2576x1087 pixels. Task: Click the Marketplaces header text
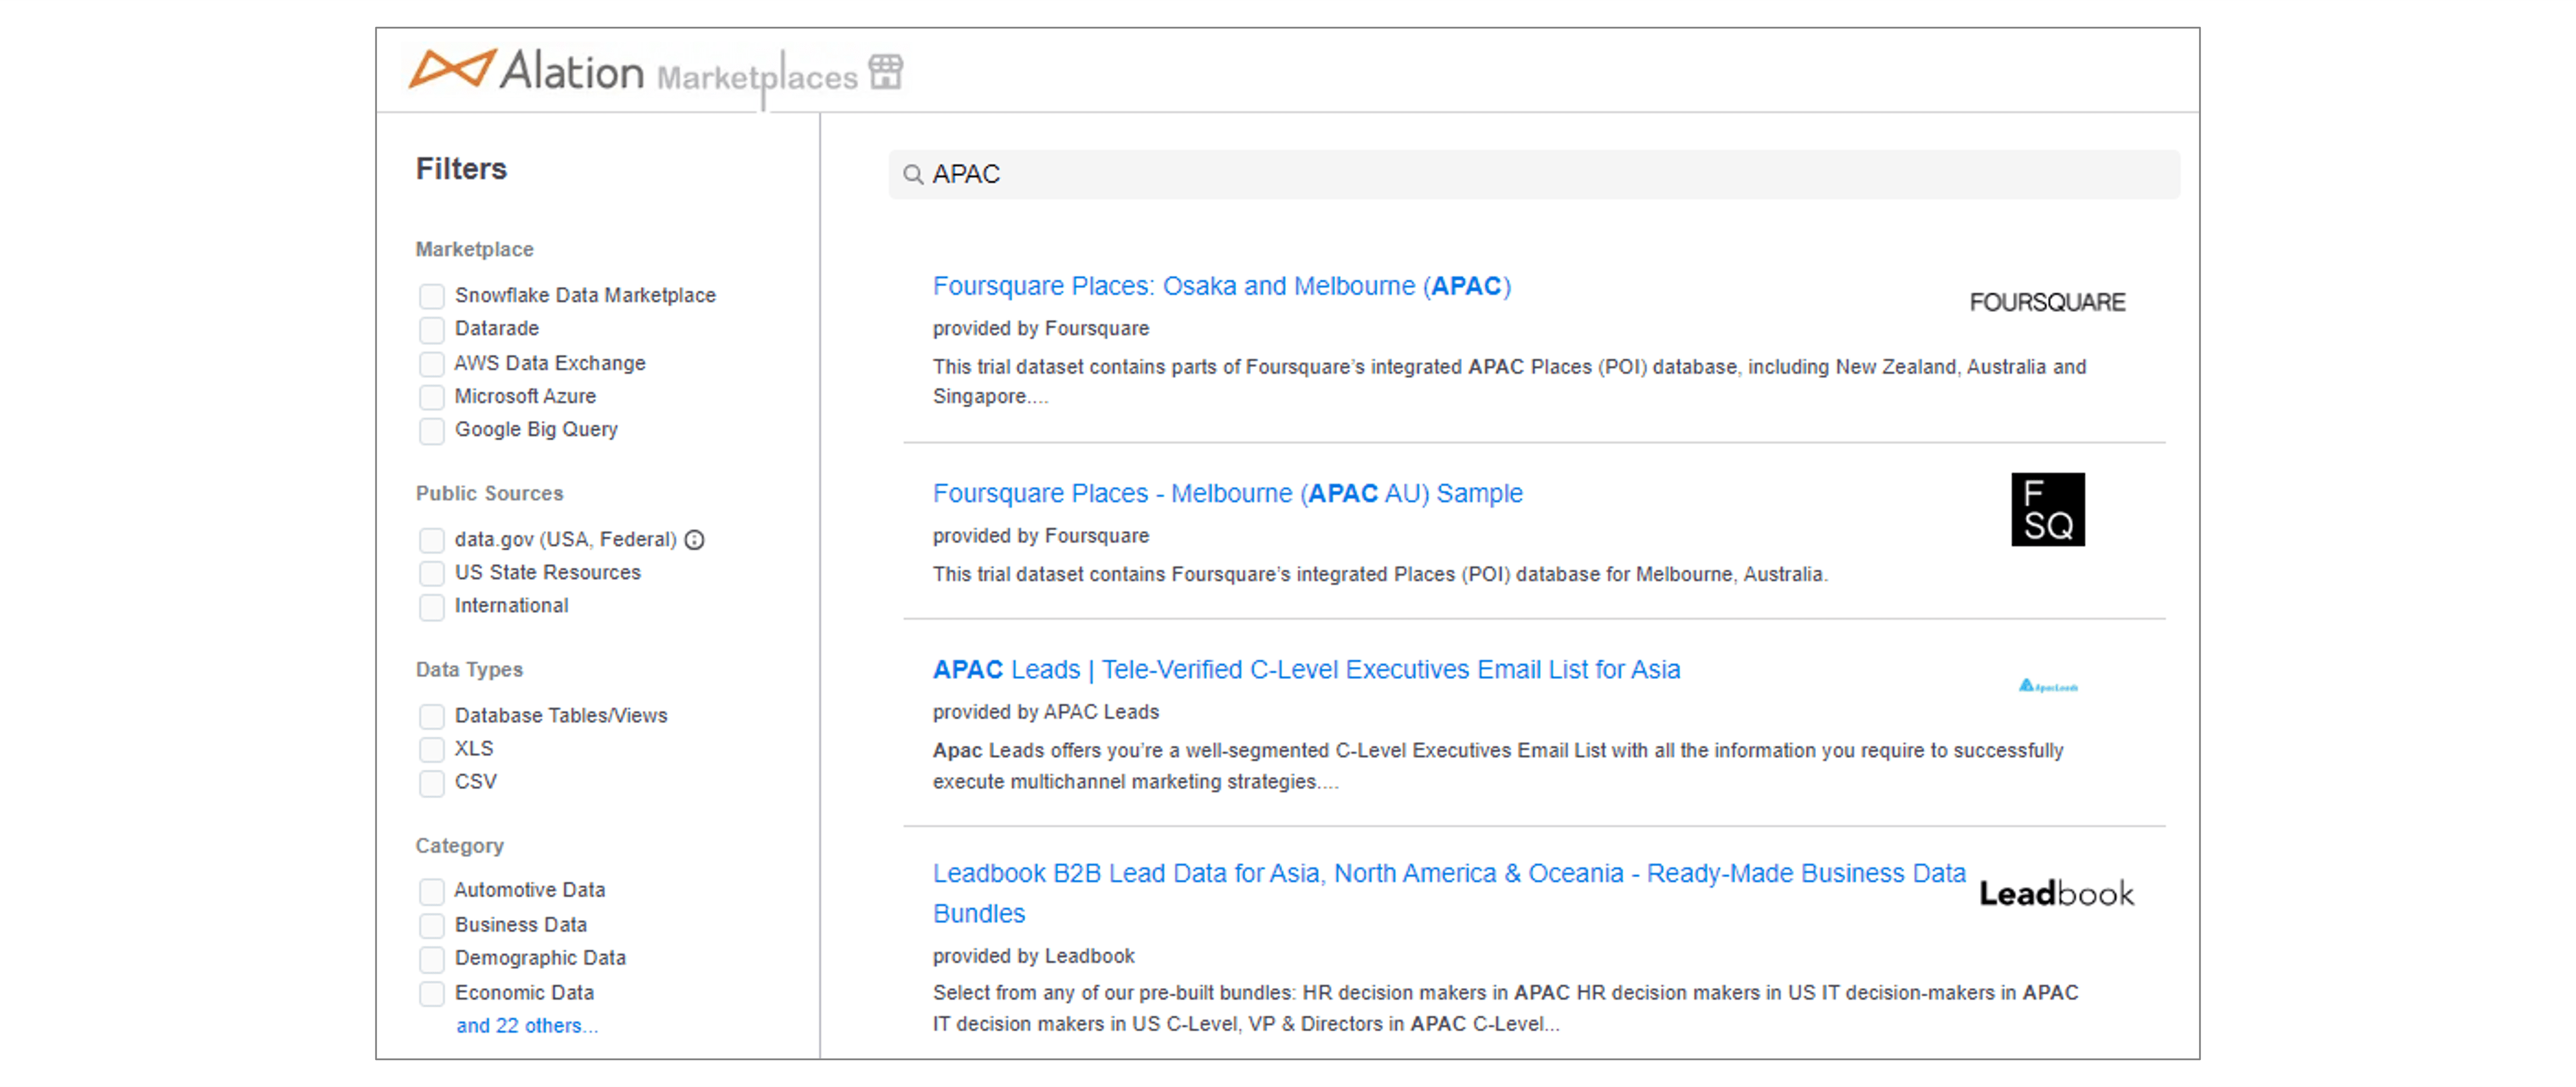(757, 77)
